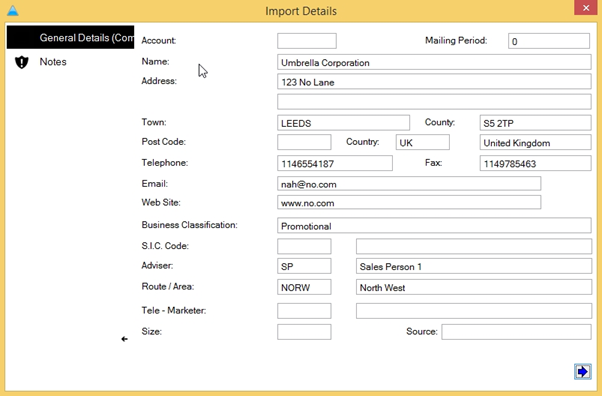Click the Route code field showing NORW
This screenshot has height=396, width=602.
tap(304, 287)
